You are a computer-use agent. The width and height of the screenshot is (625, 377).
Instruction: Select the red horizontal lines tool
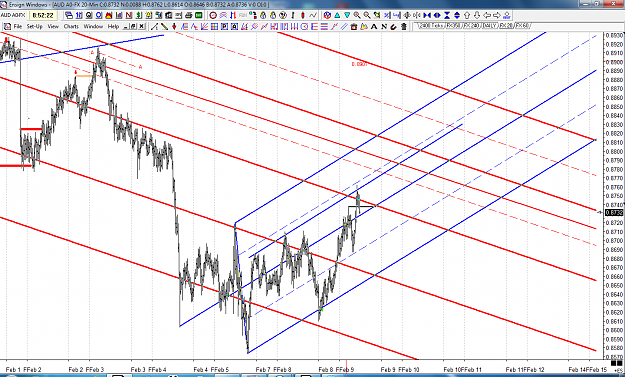tap(324, 26)
